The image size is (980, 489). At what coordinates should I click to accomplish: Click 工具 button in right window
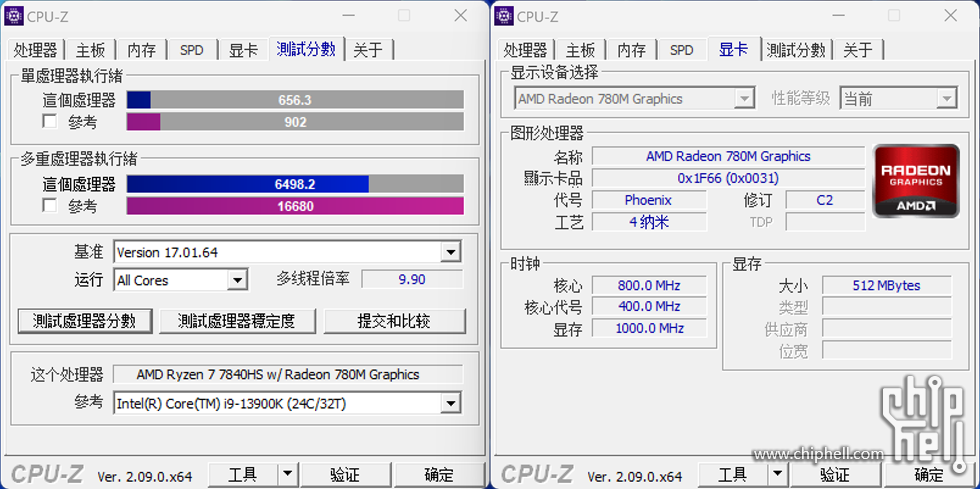pyautogui.click(x=732, y=475)
